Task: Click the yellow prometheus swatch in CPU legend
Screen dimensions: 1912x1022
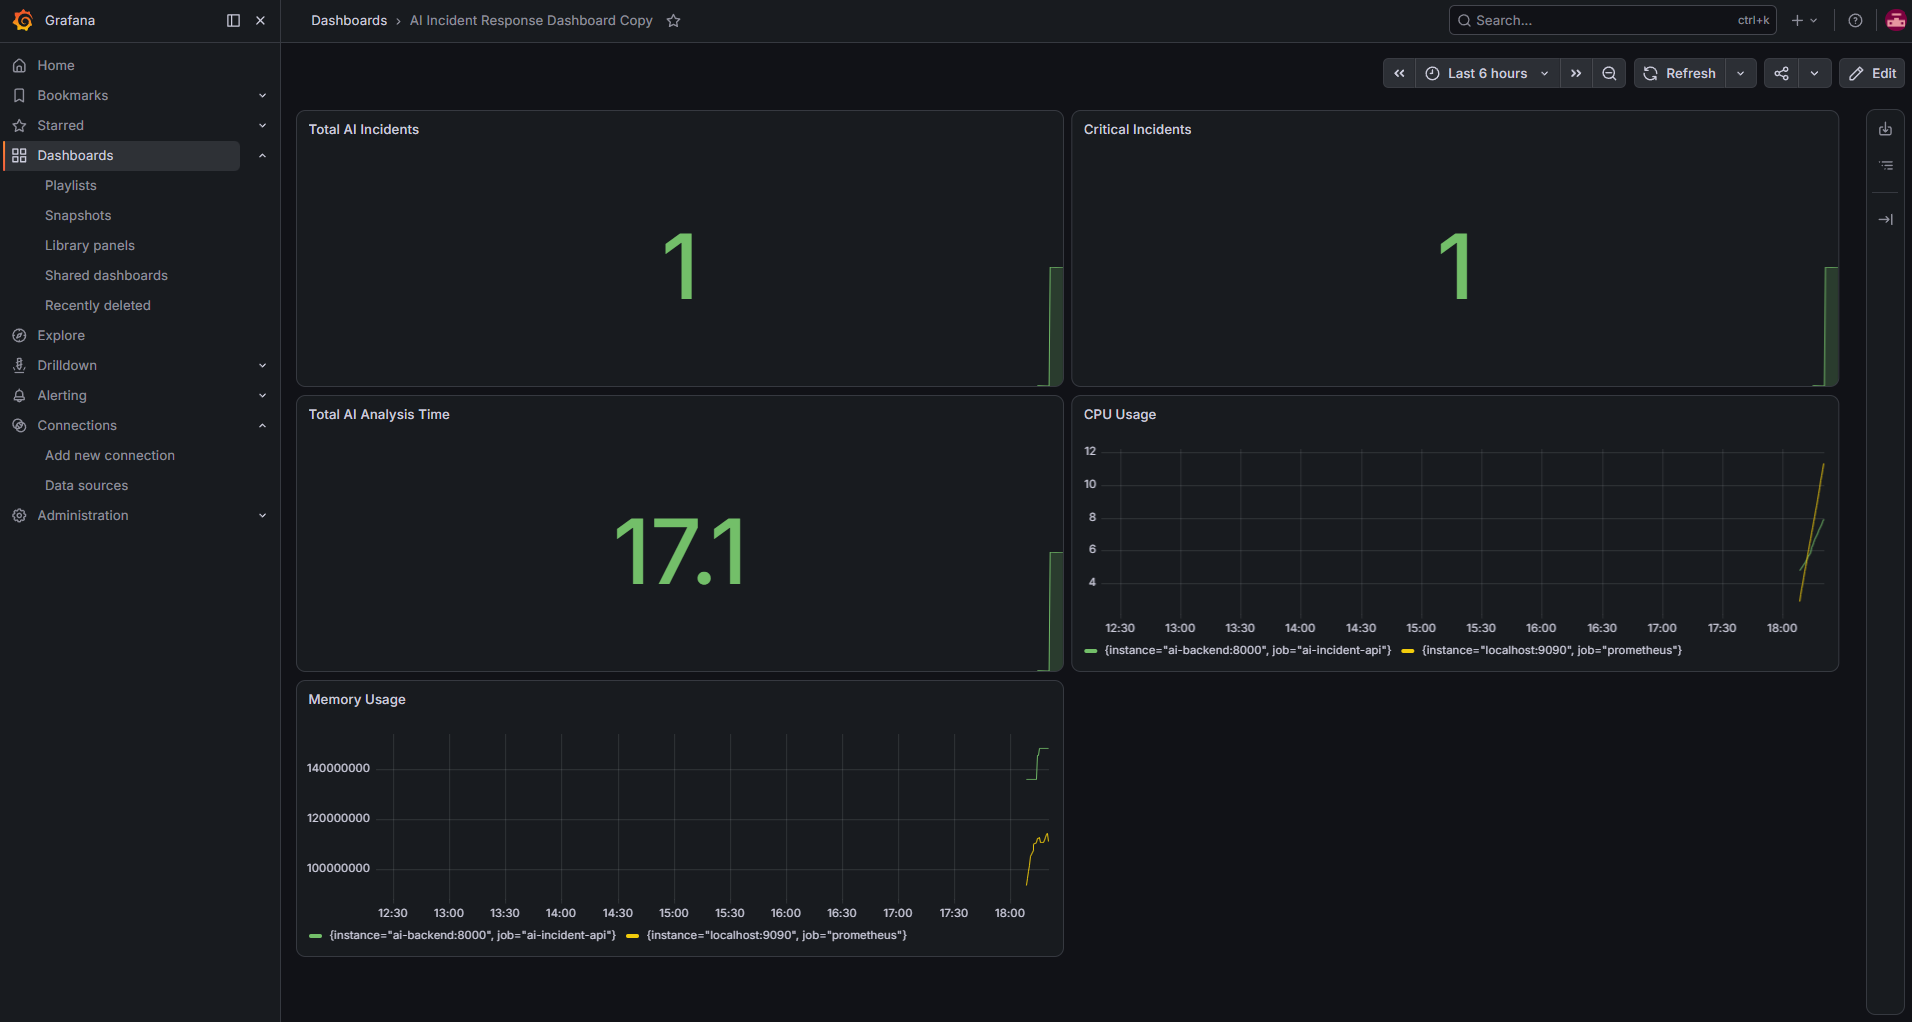Action: tap(1408, 651)
